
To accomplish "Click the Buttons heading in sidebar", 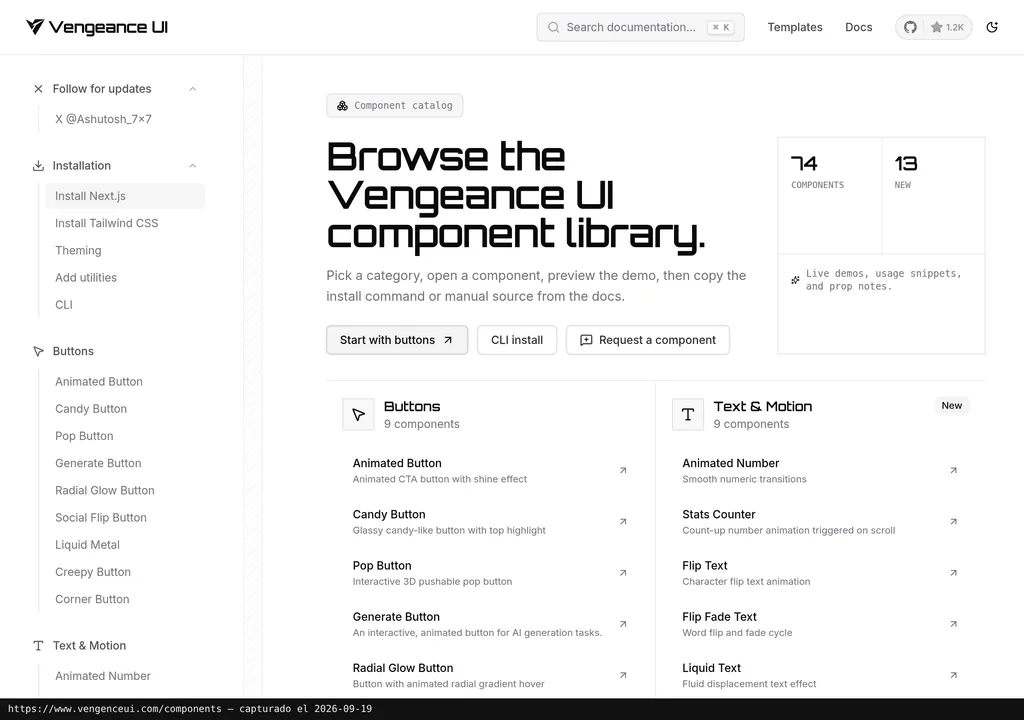I will 73,352.
